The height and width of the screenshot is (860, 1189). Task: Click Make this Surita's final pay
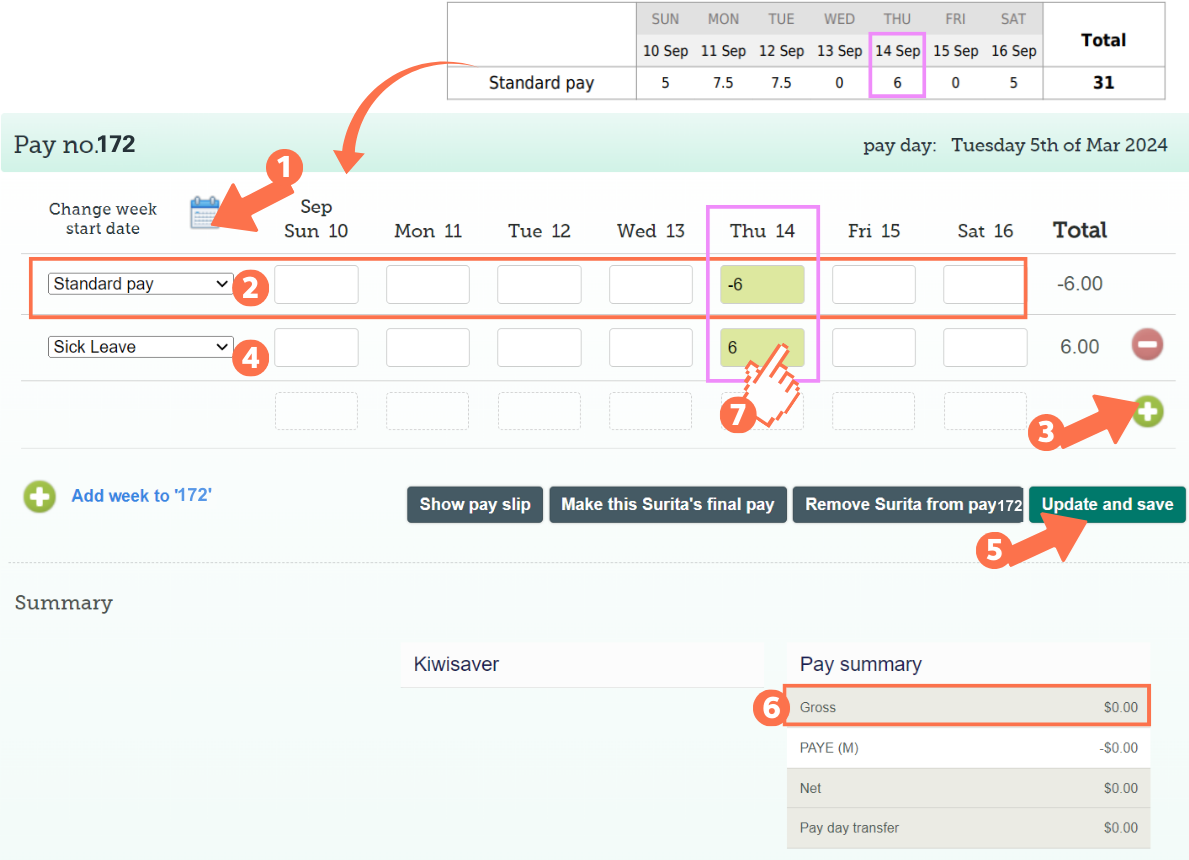pyautogui.click(x=667, y=504)
